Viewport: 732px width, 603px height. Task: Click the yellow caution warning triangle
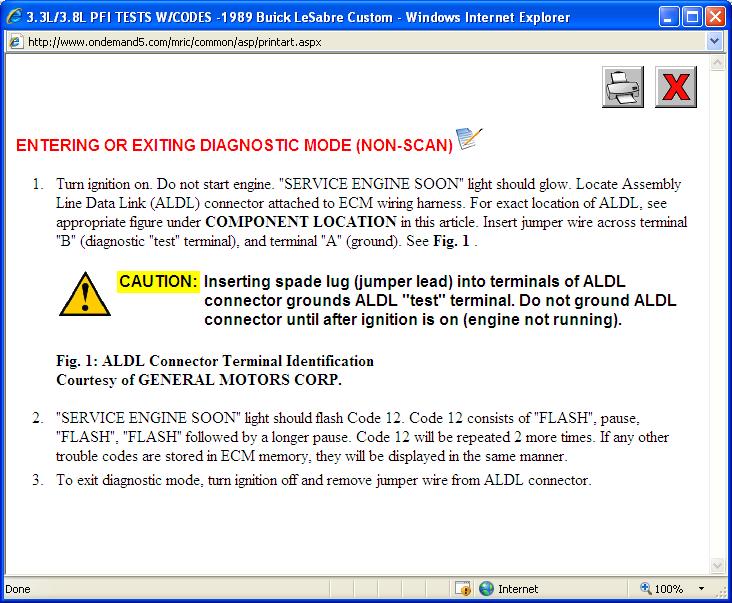[85, 294]
